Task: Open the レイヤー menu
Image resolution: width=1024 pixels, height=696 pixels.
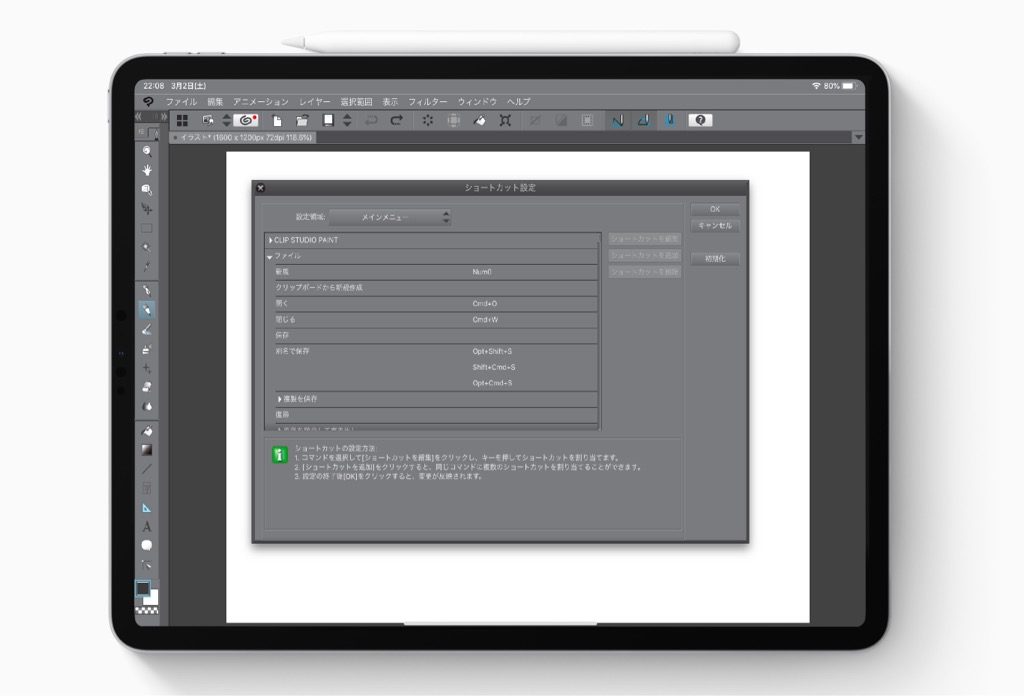Action: (x=315, y=102)
